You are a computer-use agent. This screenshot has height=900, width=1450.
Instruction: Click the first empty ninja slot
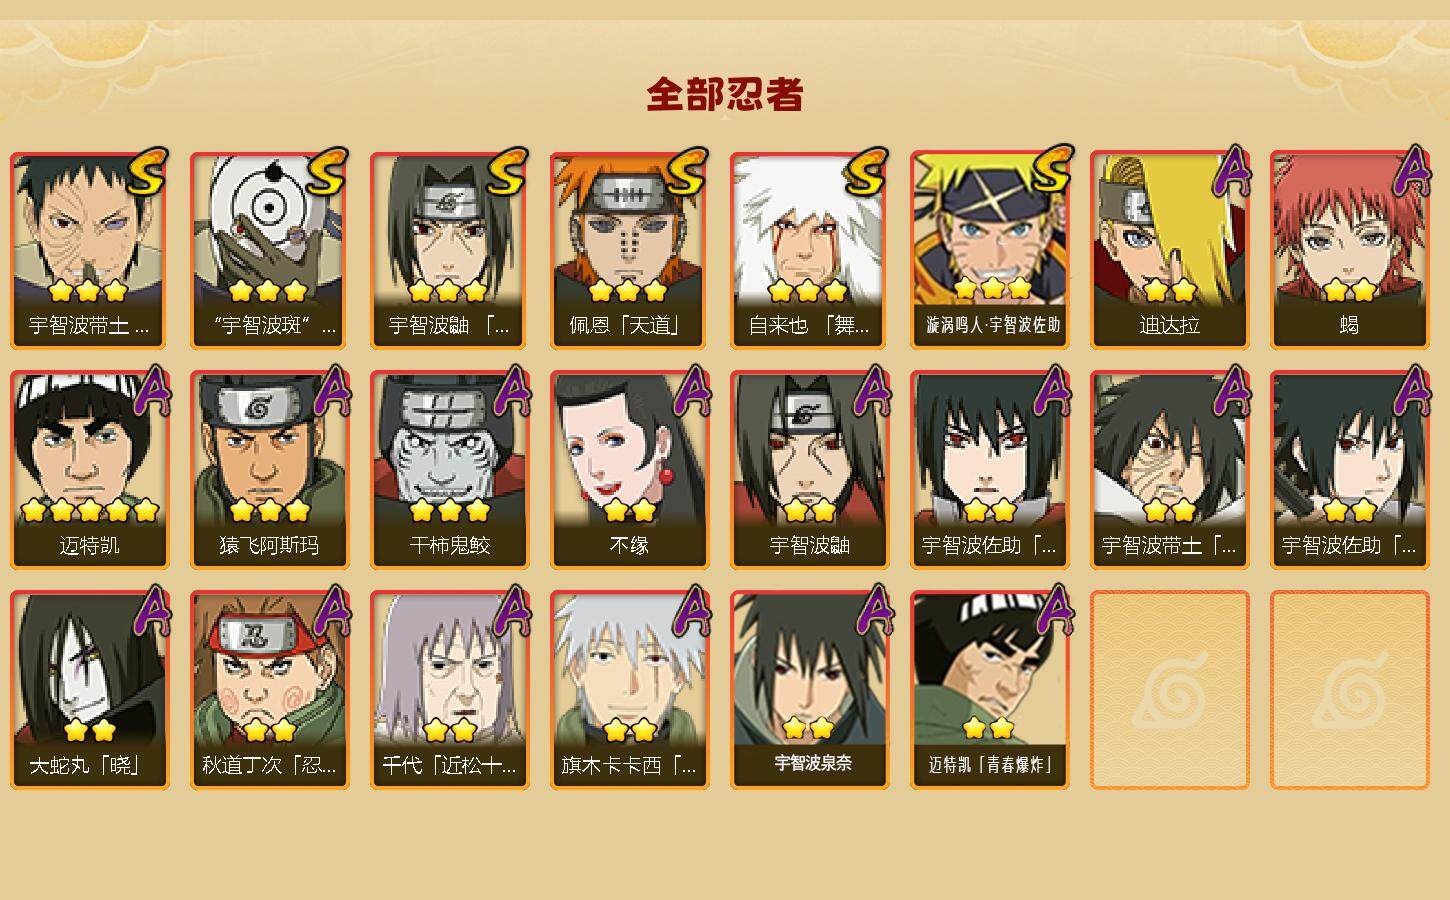[1169, 690]
